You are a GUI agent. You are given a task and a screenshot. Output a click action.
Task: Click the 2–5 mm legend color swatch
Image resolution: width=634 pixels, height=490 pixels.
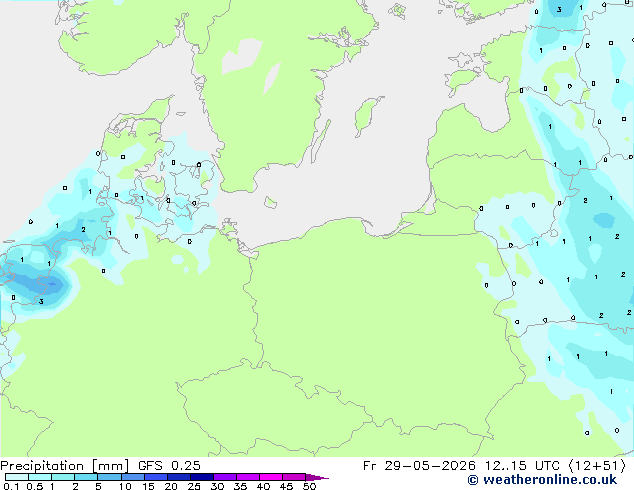(x=86, y=477)
